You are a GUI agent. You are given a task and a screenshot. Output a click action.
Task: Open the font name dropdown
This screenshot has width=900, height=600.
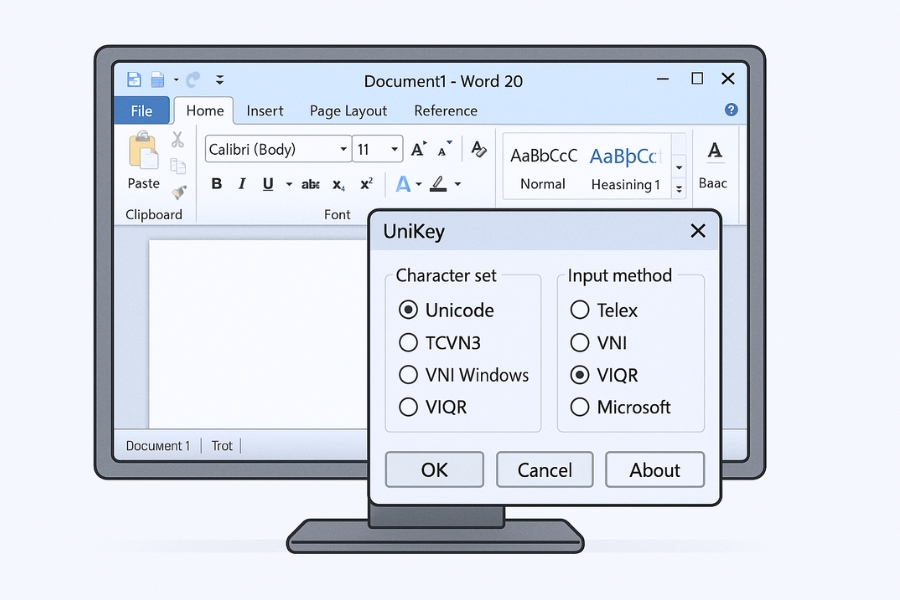[343, 148]
